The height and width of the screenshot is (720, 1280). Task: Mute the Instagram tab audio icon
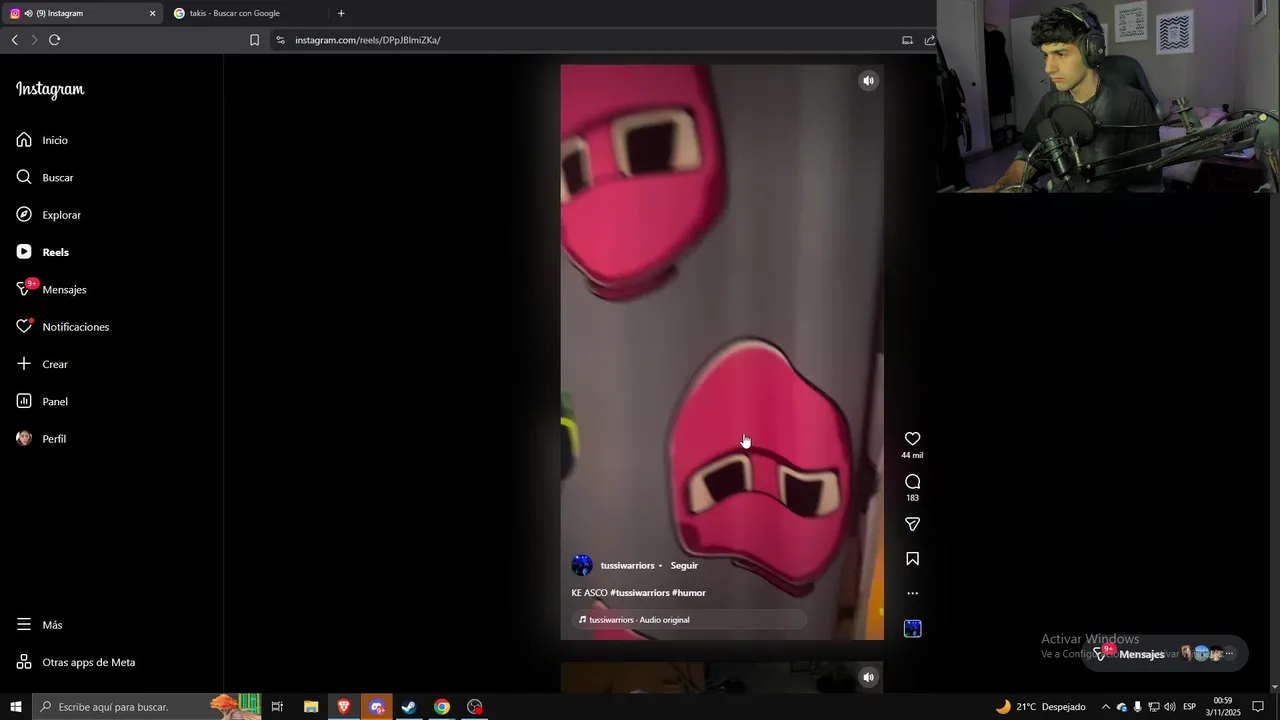(28, 13)
